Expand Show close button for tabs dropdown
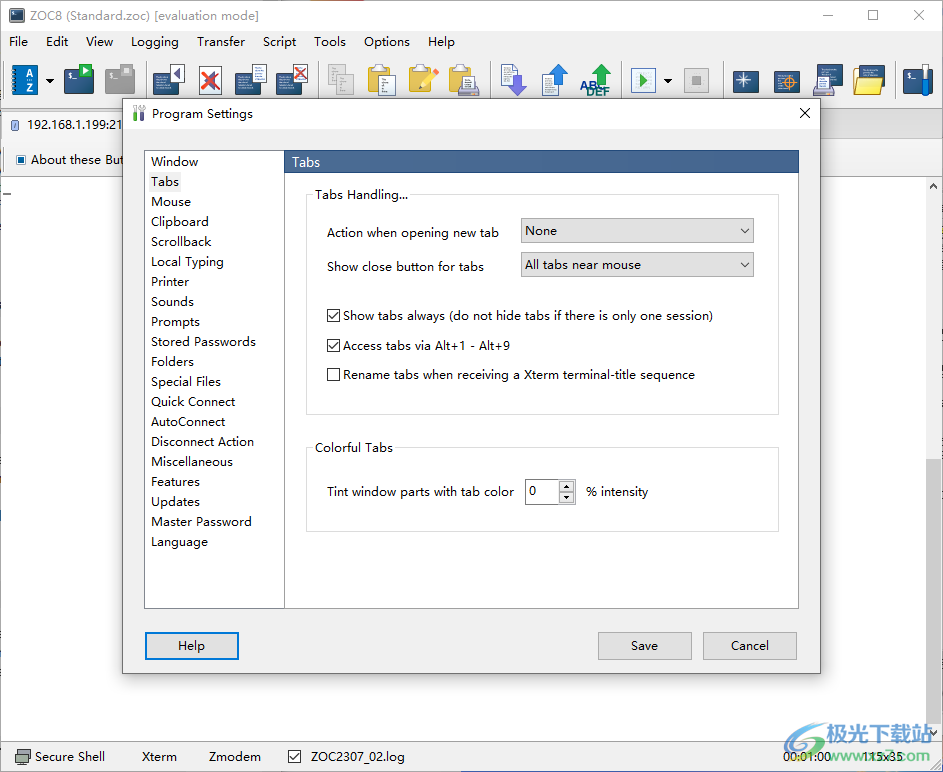Image resolution: width=943 pixels, height=772 pixels. [637, 265]
